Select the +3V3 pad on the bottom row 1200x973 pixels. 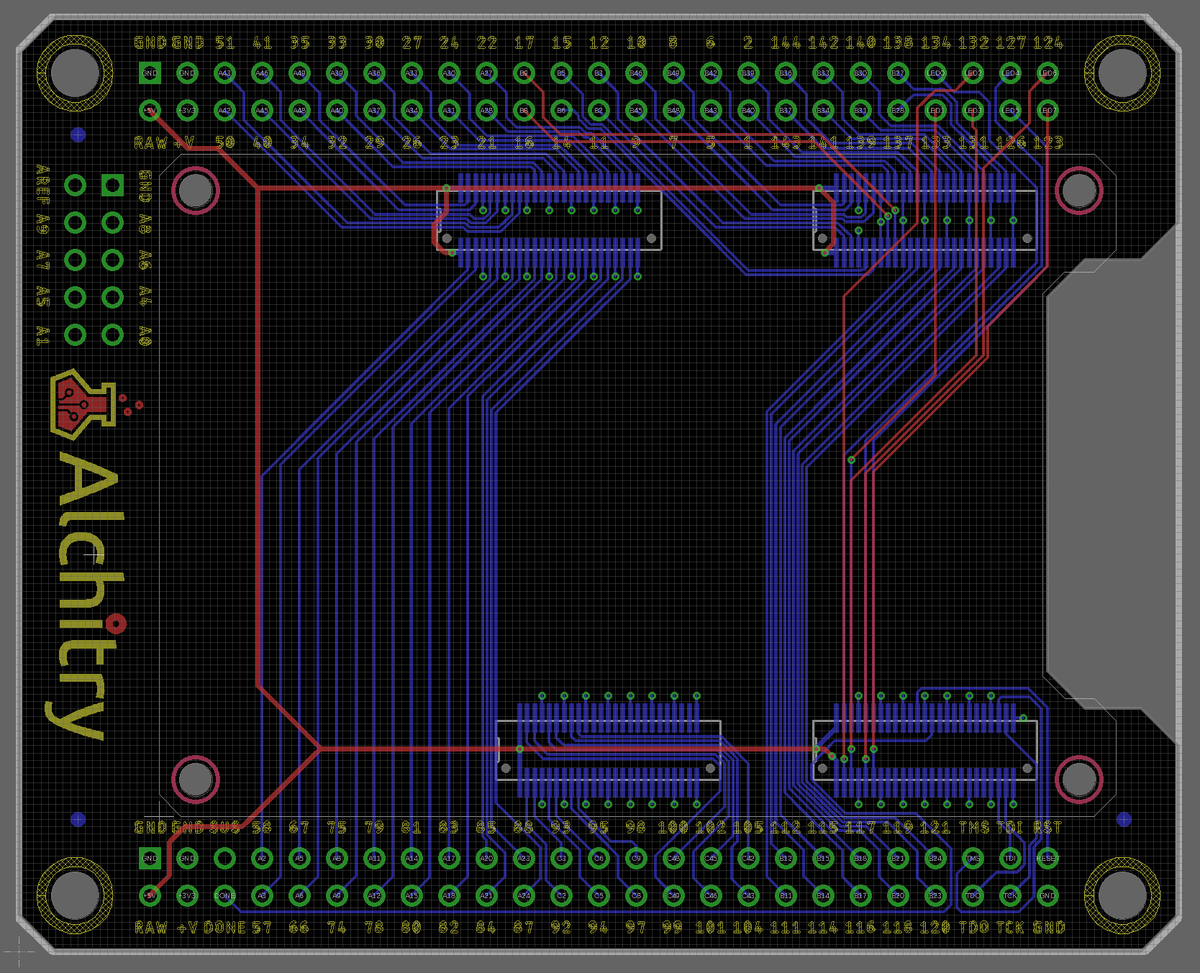coord(187,895)
